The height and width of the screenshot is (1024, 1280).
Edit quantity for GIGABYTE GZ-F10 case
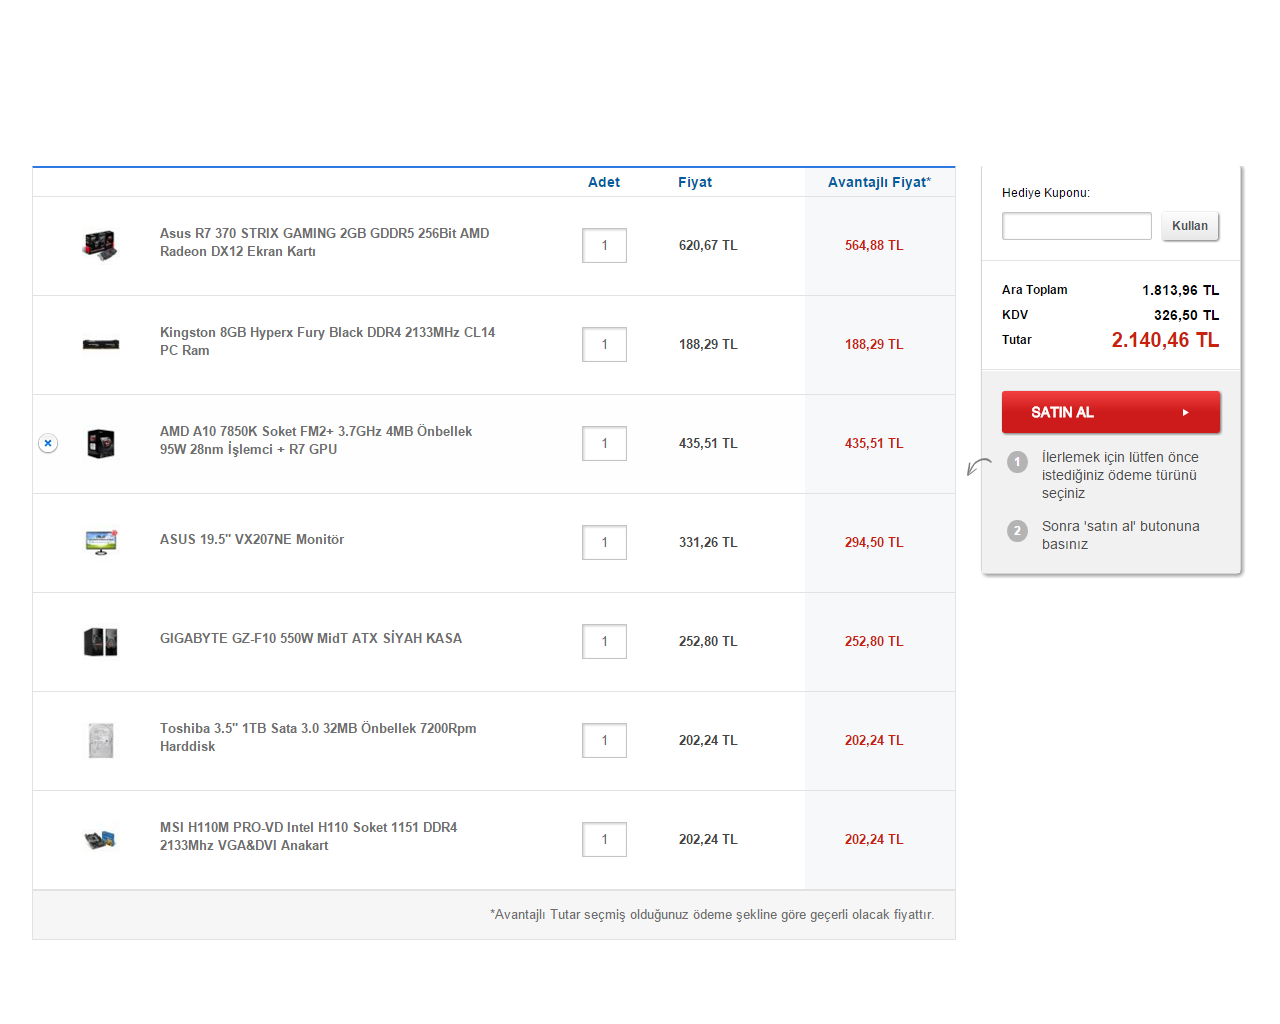(604, 641)
